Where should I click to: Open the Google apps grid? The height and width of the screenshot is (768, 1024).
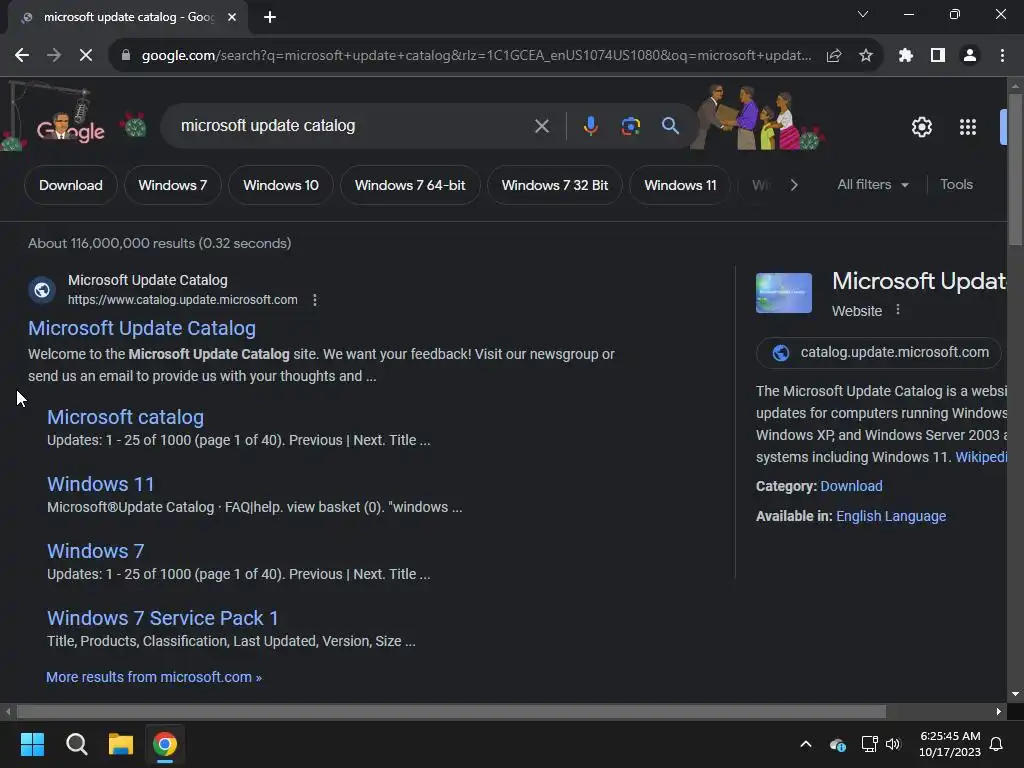tap(968, 127)
